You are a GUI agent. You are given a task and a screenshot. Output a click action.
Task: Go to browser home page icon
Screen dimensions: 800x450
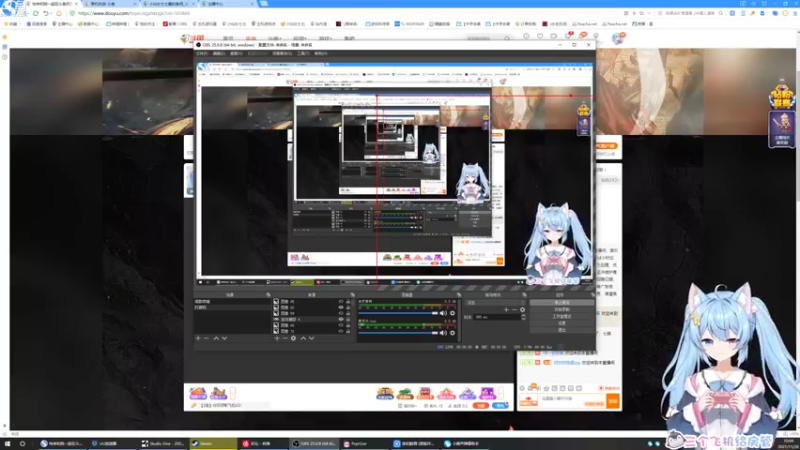pos(59,13)
